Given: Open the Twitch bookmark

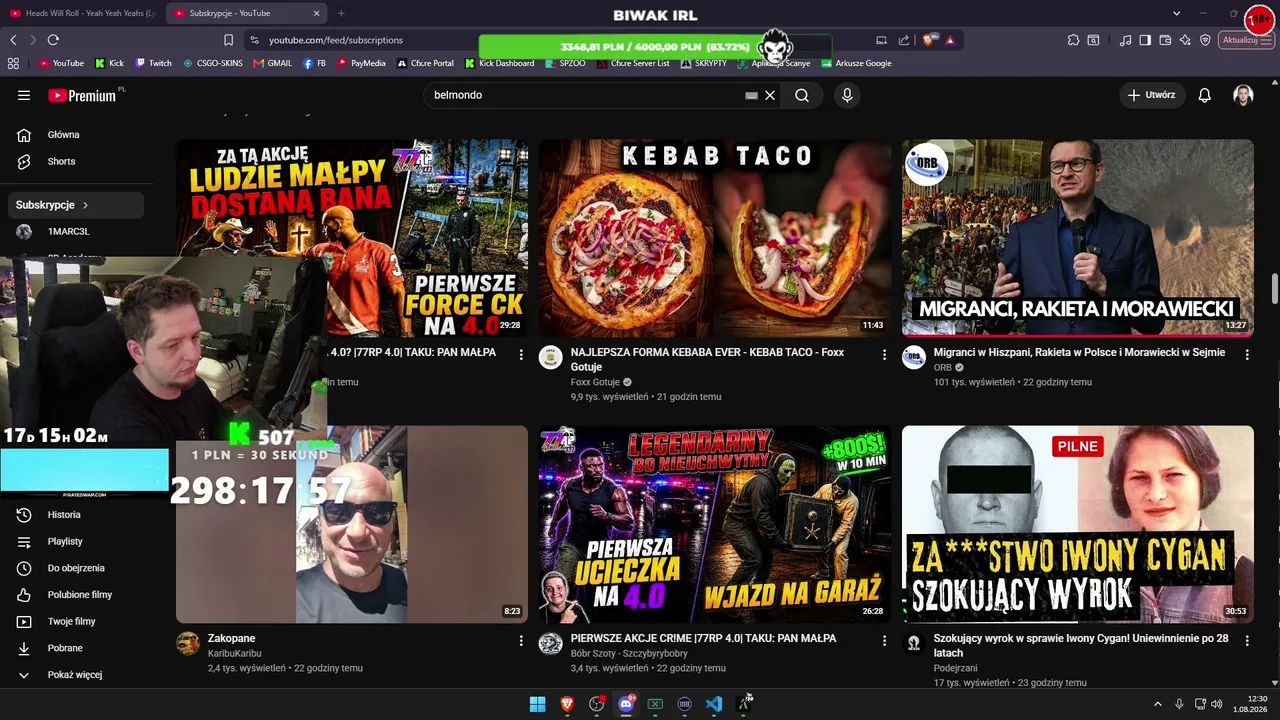Looking at the screenshot, I should [x=153, y=63].
